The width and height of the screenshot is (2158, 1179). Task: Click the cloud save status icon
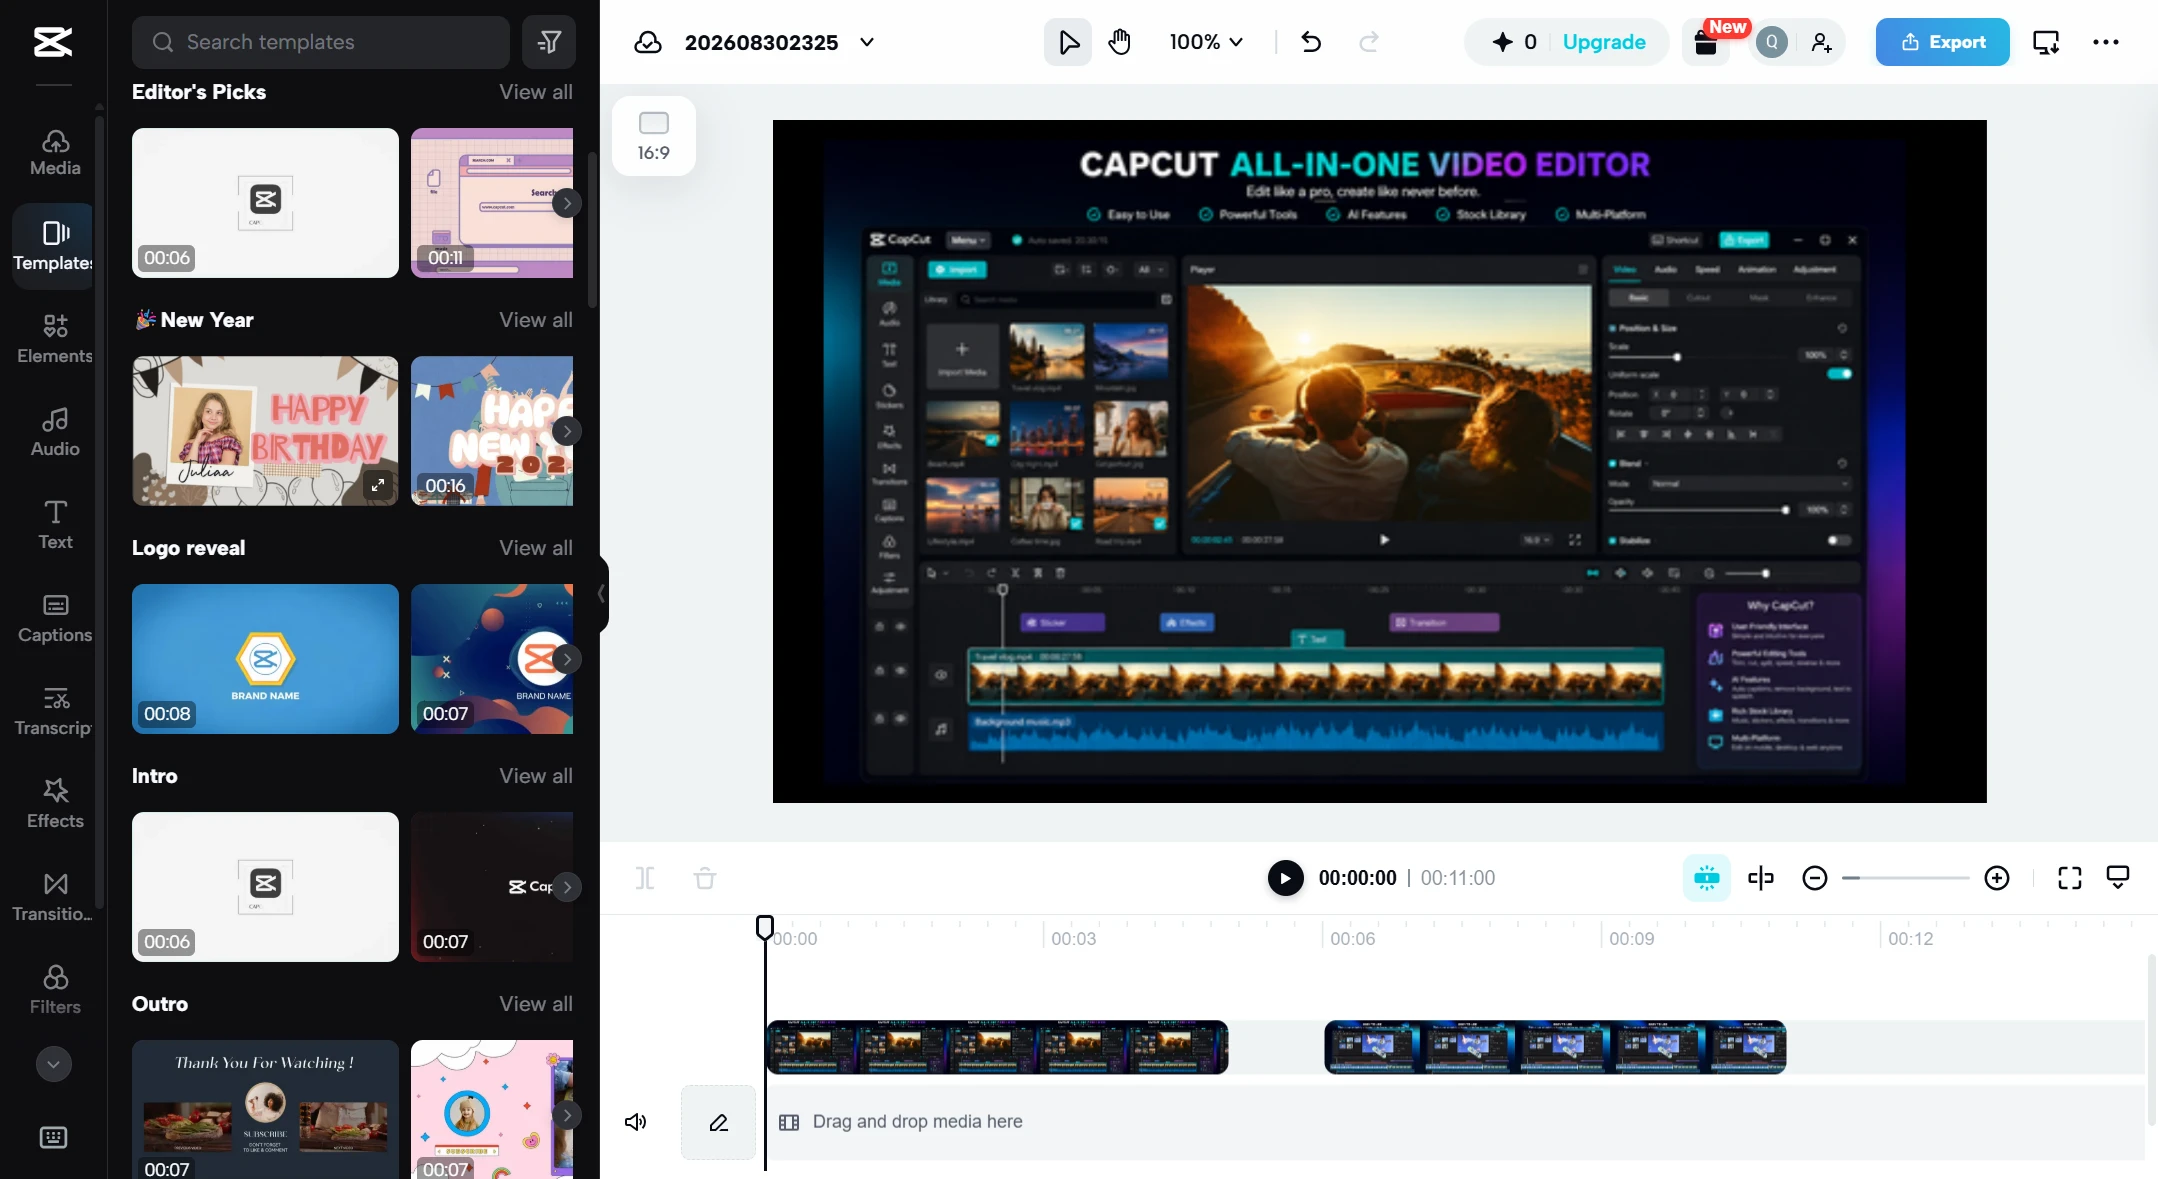(x=648, y=42)
